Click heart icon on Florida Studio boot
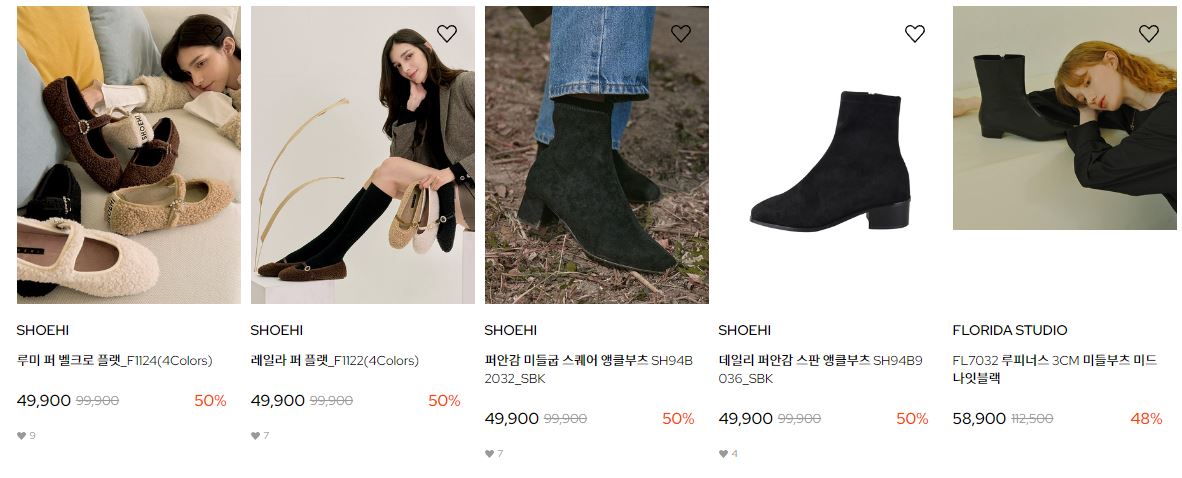Screen dimensions: 1182x478 pos(1149,33)
